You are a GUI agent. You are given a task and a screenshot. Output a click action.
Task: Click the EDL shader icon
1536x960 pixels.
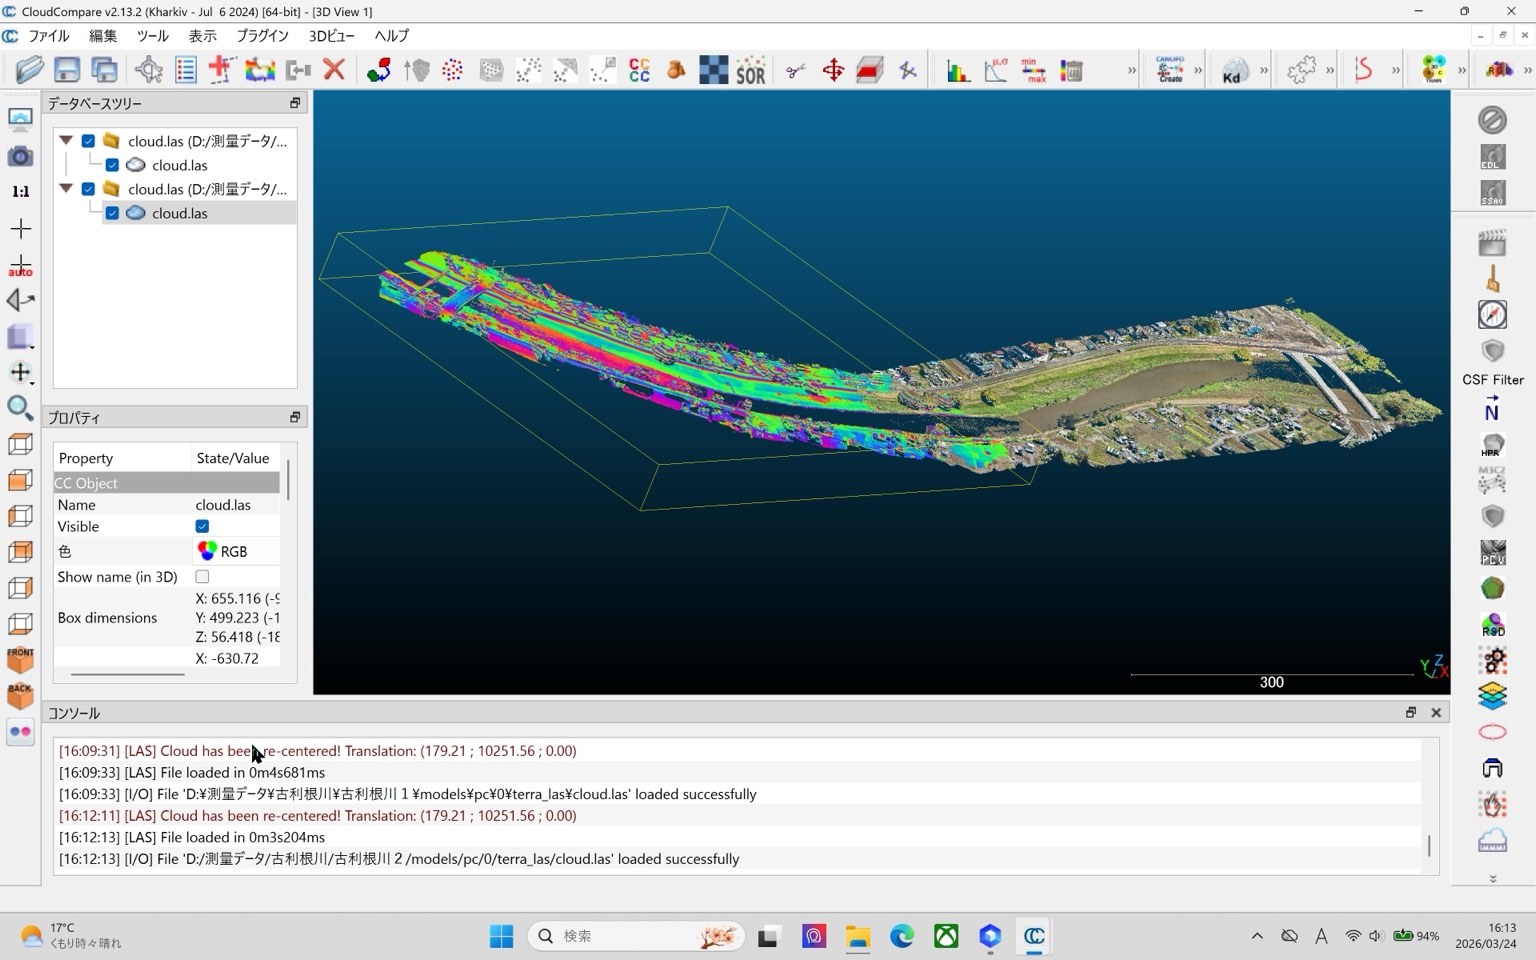tap(1492, 157)
